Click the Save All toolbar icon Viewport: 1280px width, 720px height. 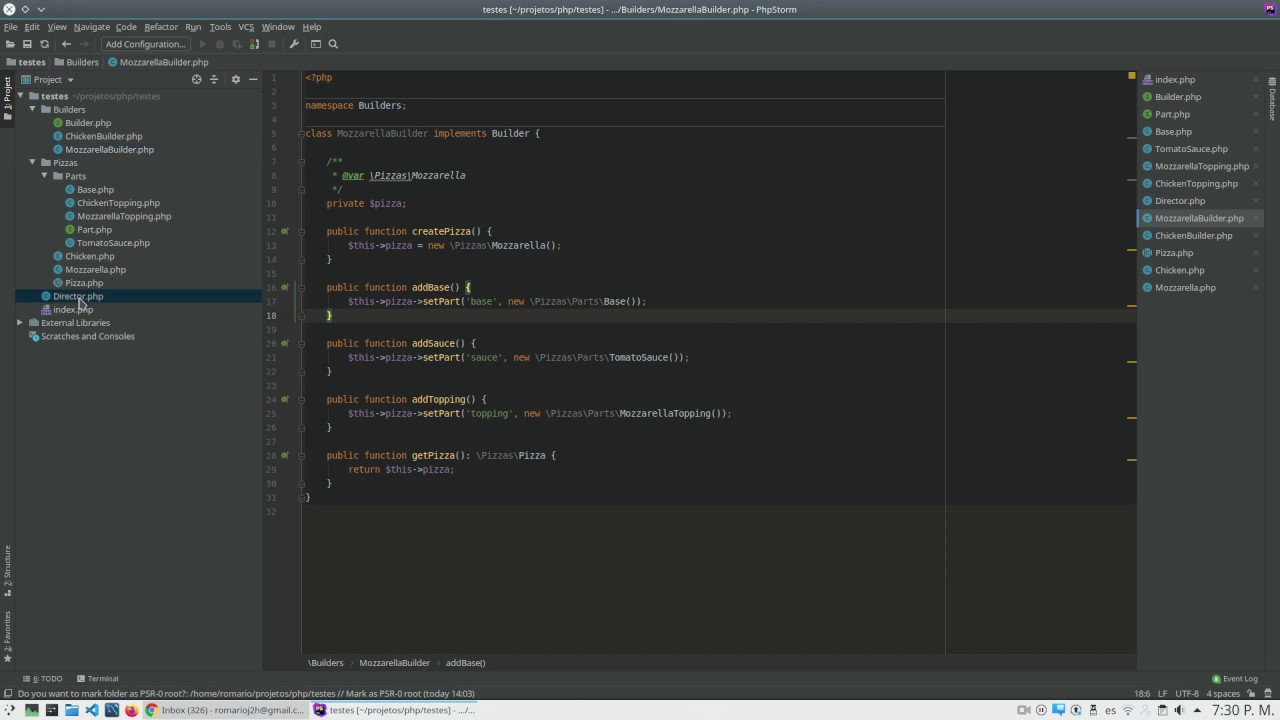pos(27,44)
